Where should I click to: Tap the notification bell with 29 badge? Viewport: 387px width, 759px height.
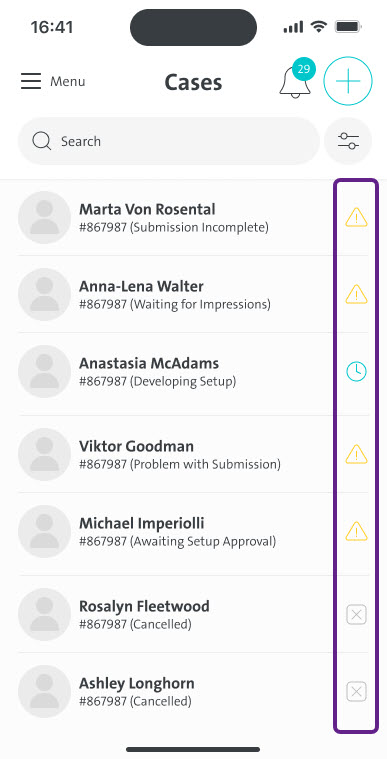click(x=296, y=80)
